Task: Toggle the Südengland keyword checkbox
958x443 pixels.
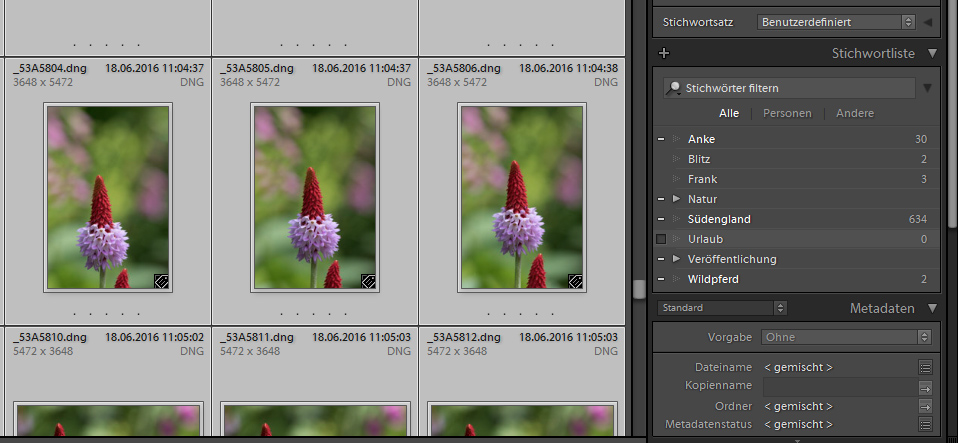Action: (x=661, y=219)
